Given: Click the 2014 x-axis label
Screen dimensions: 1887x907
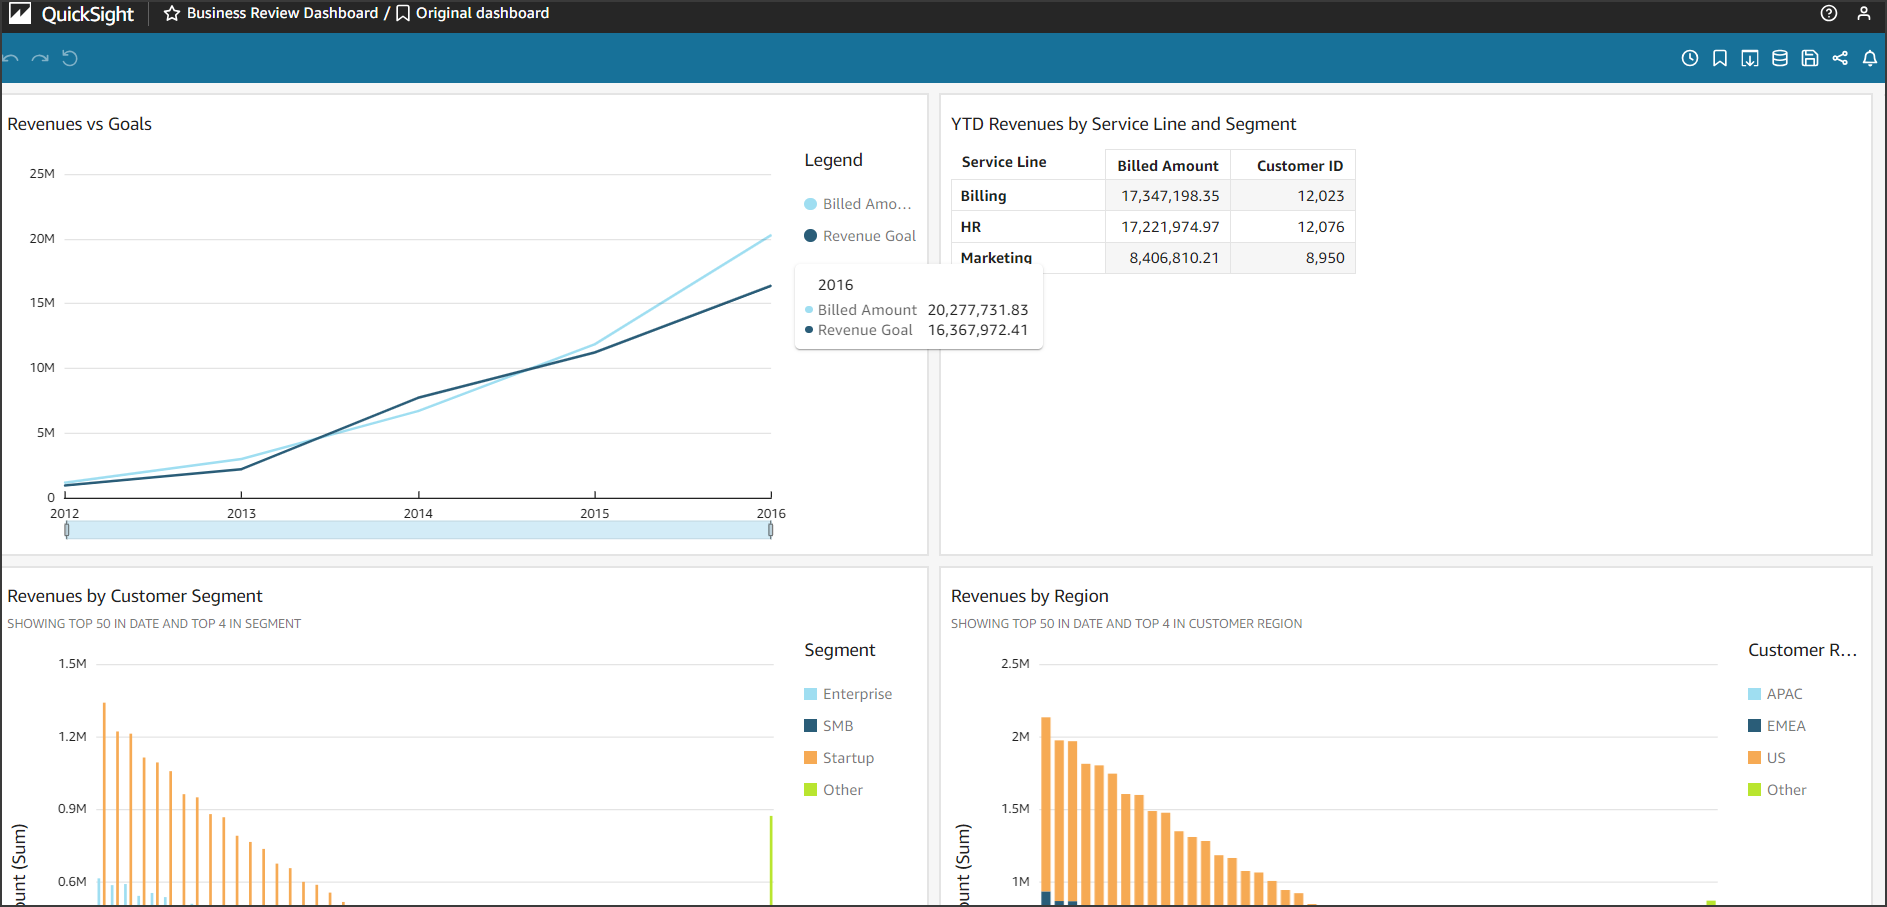Looking at the screenshot, I should click(x=418, y=513).
